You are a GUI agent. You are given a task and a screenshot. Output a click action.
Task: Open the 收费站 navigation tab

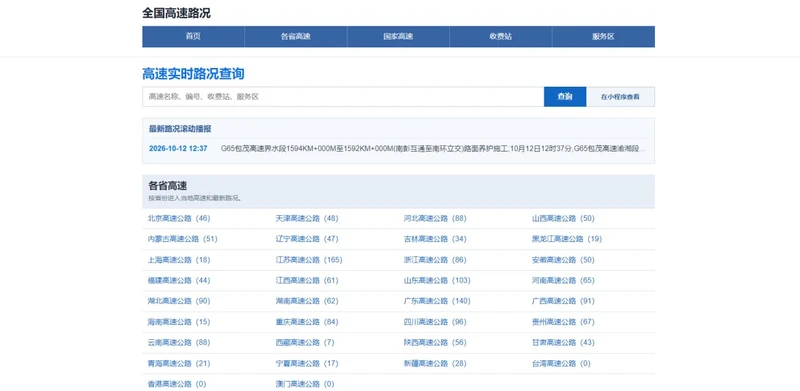[x=501, y=37]
